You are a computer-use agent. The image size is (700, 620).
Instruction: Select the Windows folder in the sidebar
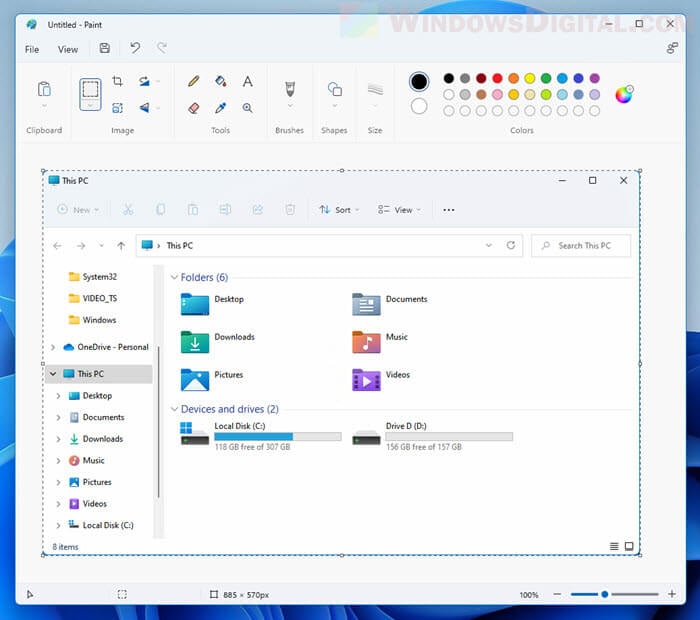(x=92, y=320)
